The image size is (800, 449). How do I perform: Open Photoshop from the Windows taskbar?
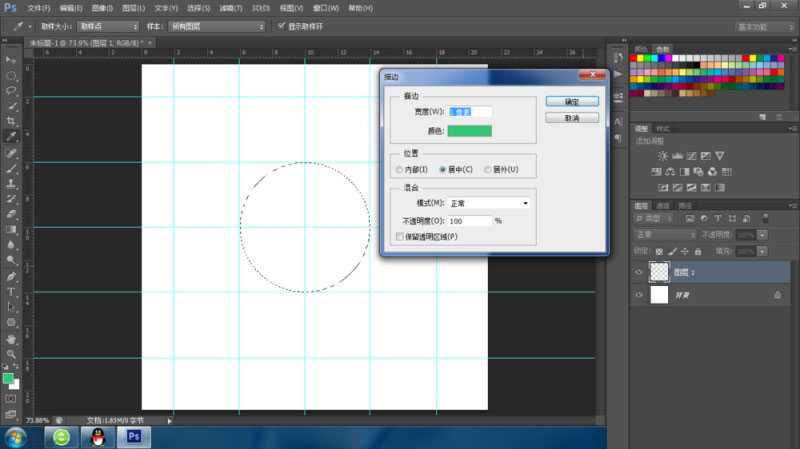133,437
